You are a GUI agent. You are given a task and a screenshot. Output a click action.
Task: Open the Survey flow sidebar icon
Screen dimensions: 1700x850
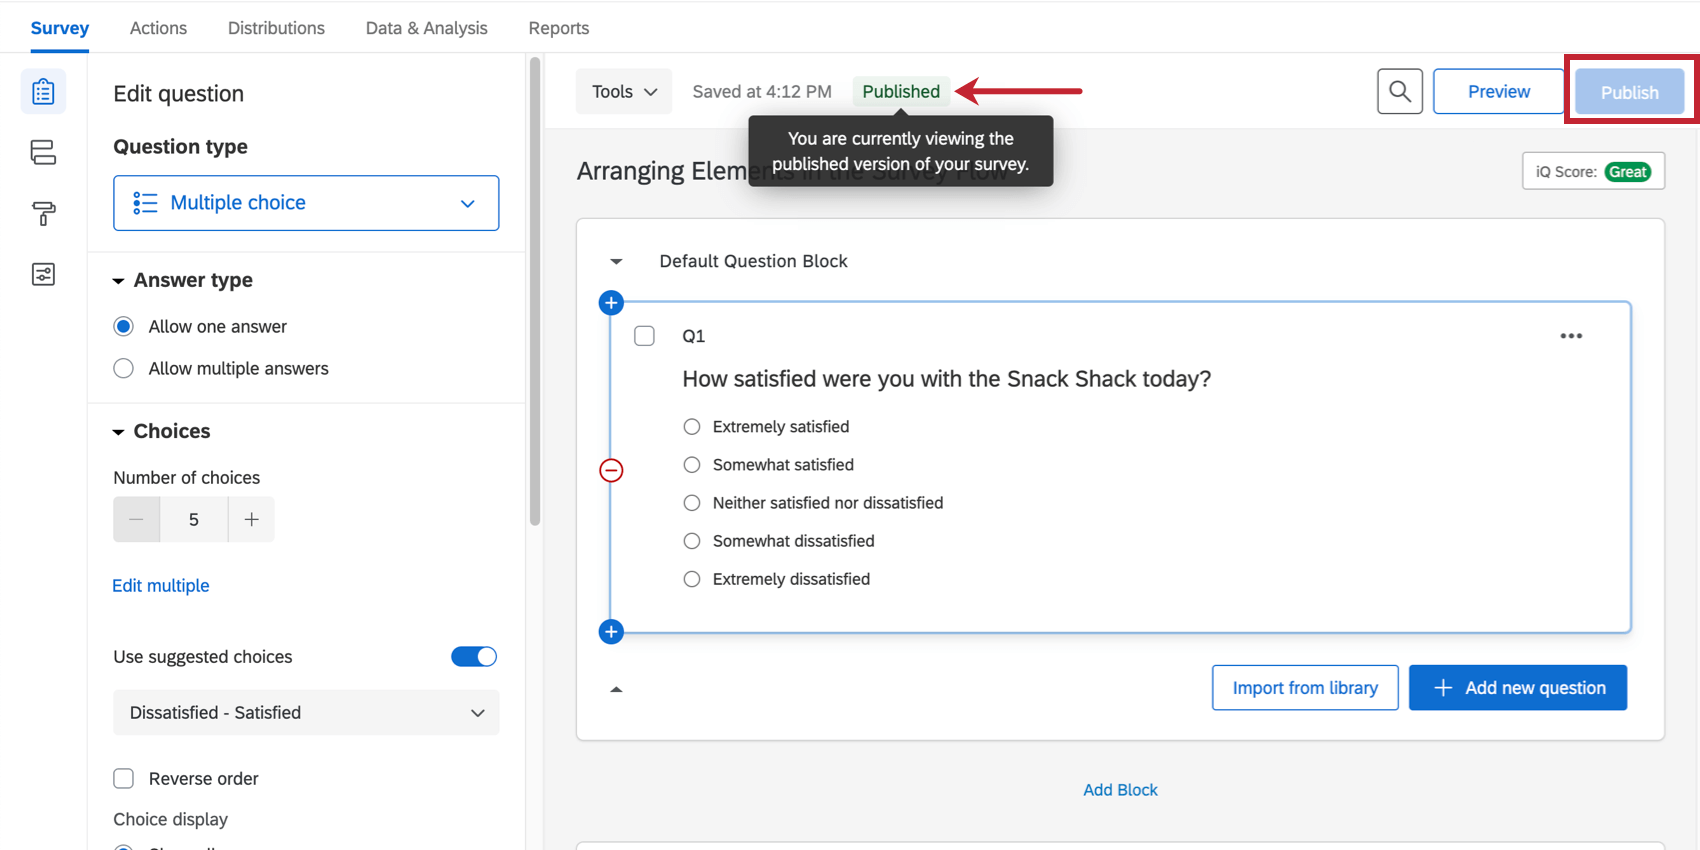(43, 152)
